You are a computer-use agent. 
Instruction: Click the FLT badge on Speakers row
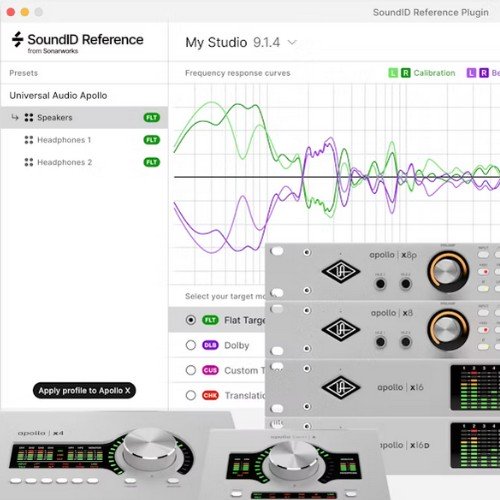[152, 118]
